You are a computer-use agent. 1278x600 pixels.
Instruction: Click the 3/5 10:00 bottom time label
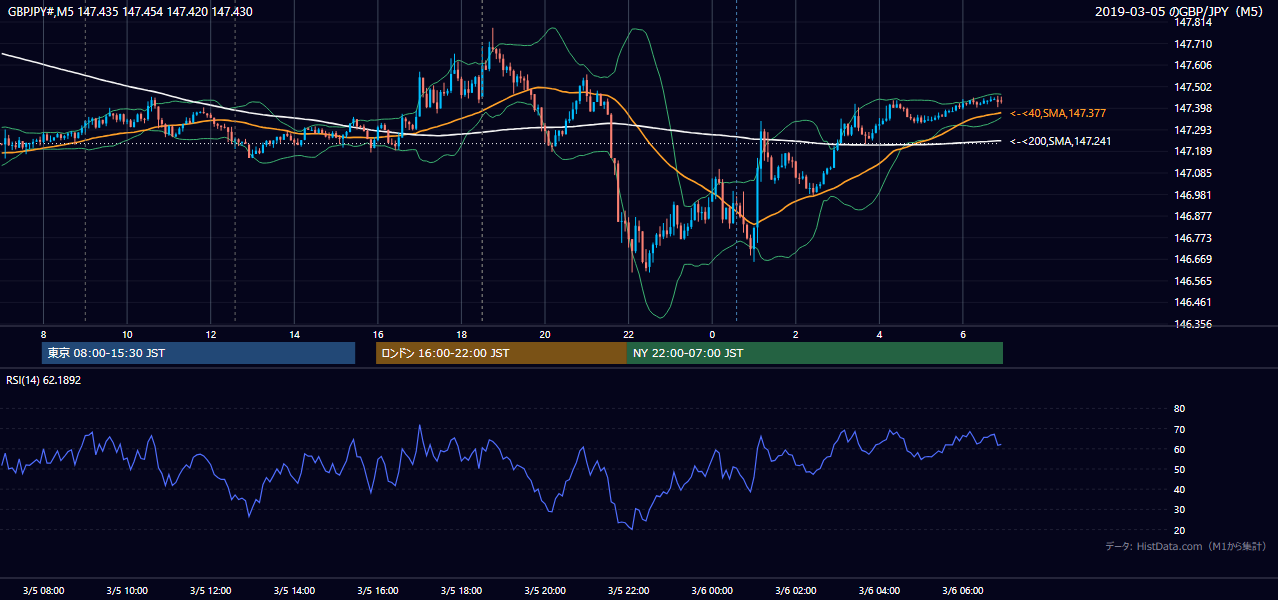pos(127,590)
